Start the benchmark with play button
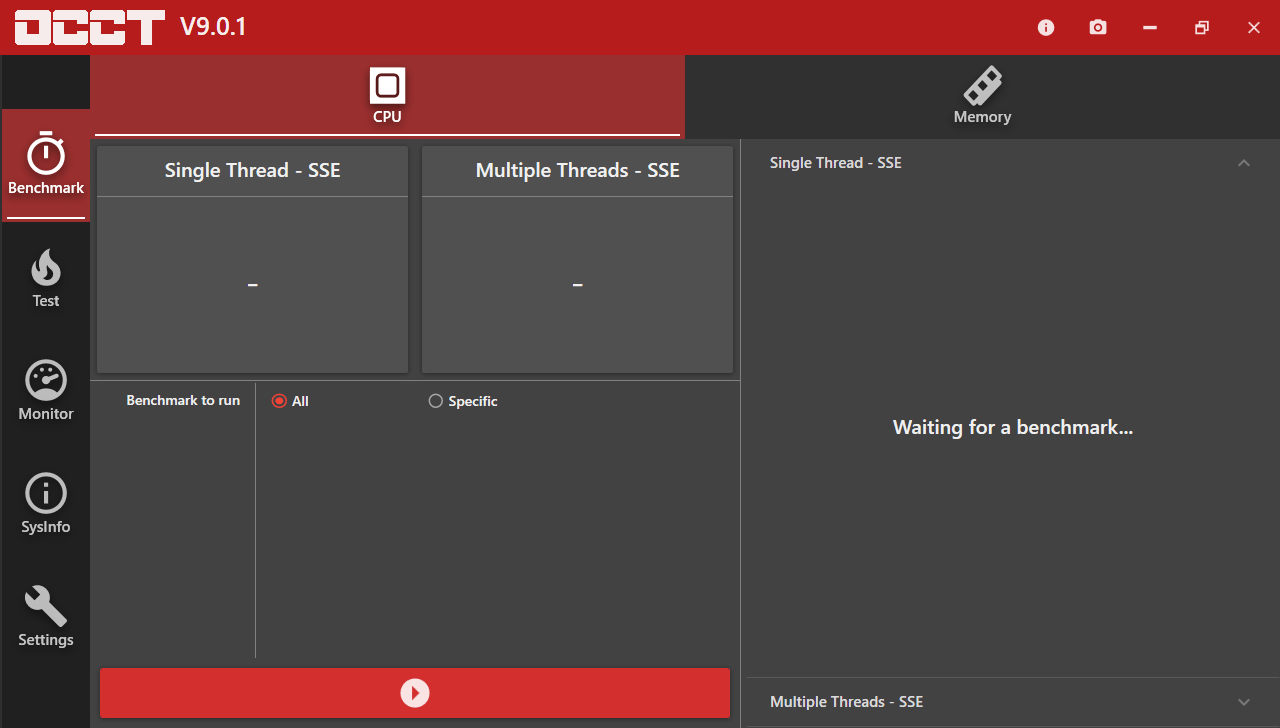This screenshot has width=1280, height=728. [x=415, y=693]
